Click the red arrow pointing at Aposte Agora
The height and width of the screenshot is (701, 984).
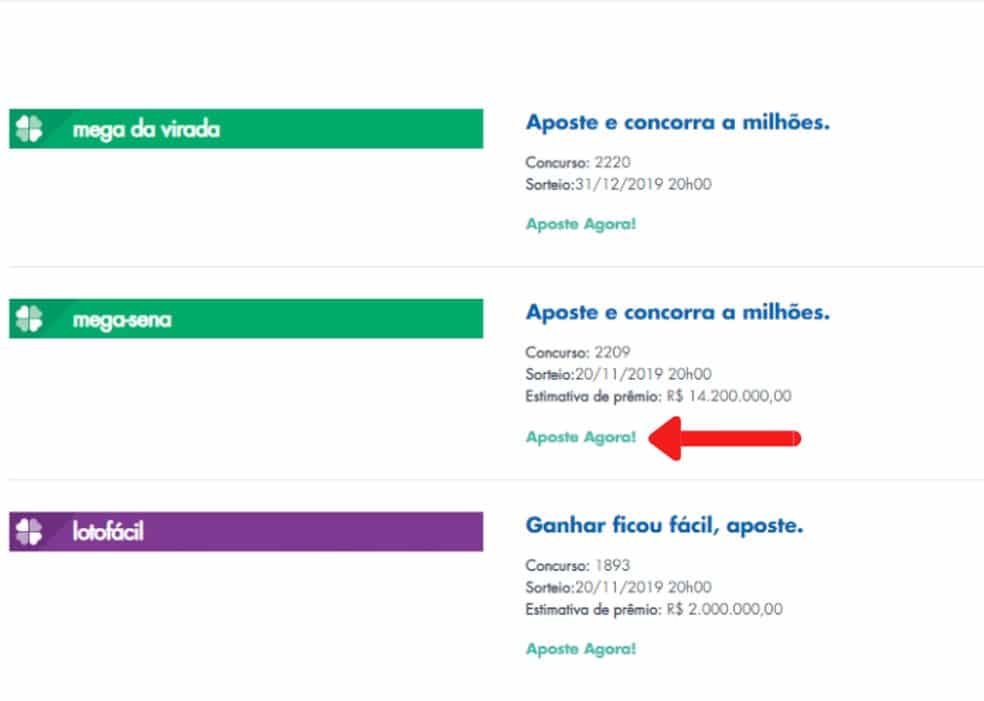[725, 437]
